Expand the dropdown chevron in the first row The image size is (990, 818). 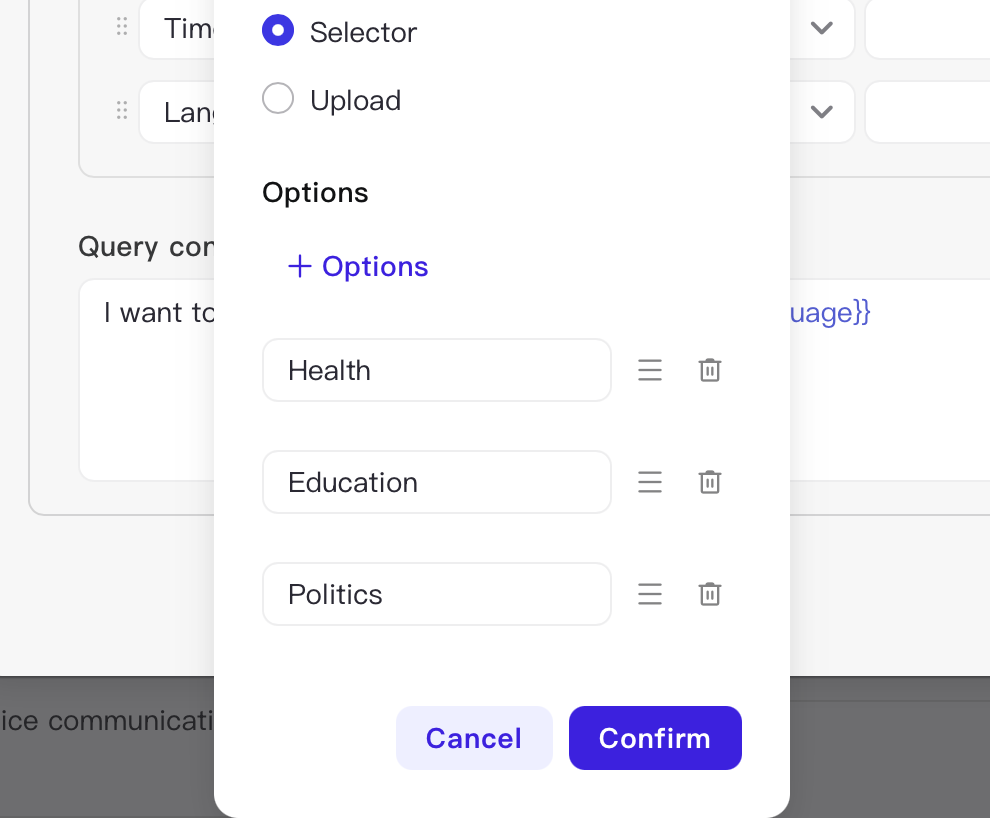[821, 27]
